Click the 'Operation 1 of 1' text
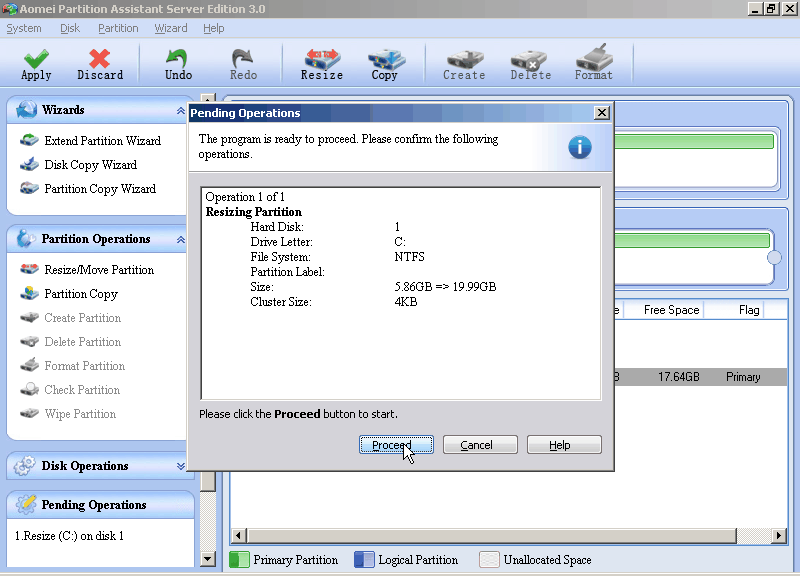Image resolution: width=800 pixels, height=576 pixels. tap(245, 197)
